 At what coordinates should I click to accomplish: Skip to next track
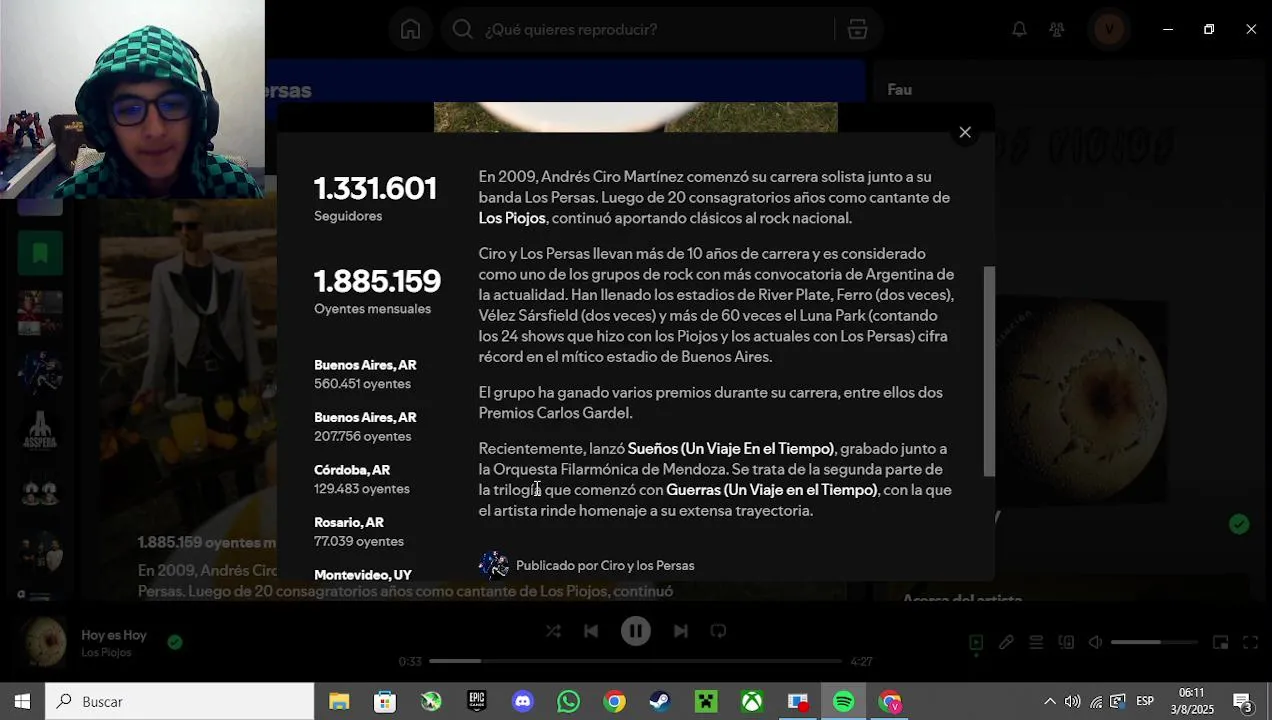pos(681,631)
